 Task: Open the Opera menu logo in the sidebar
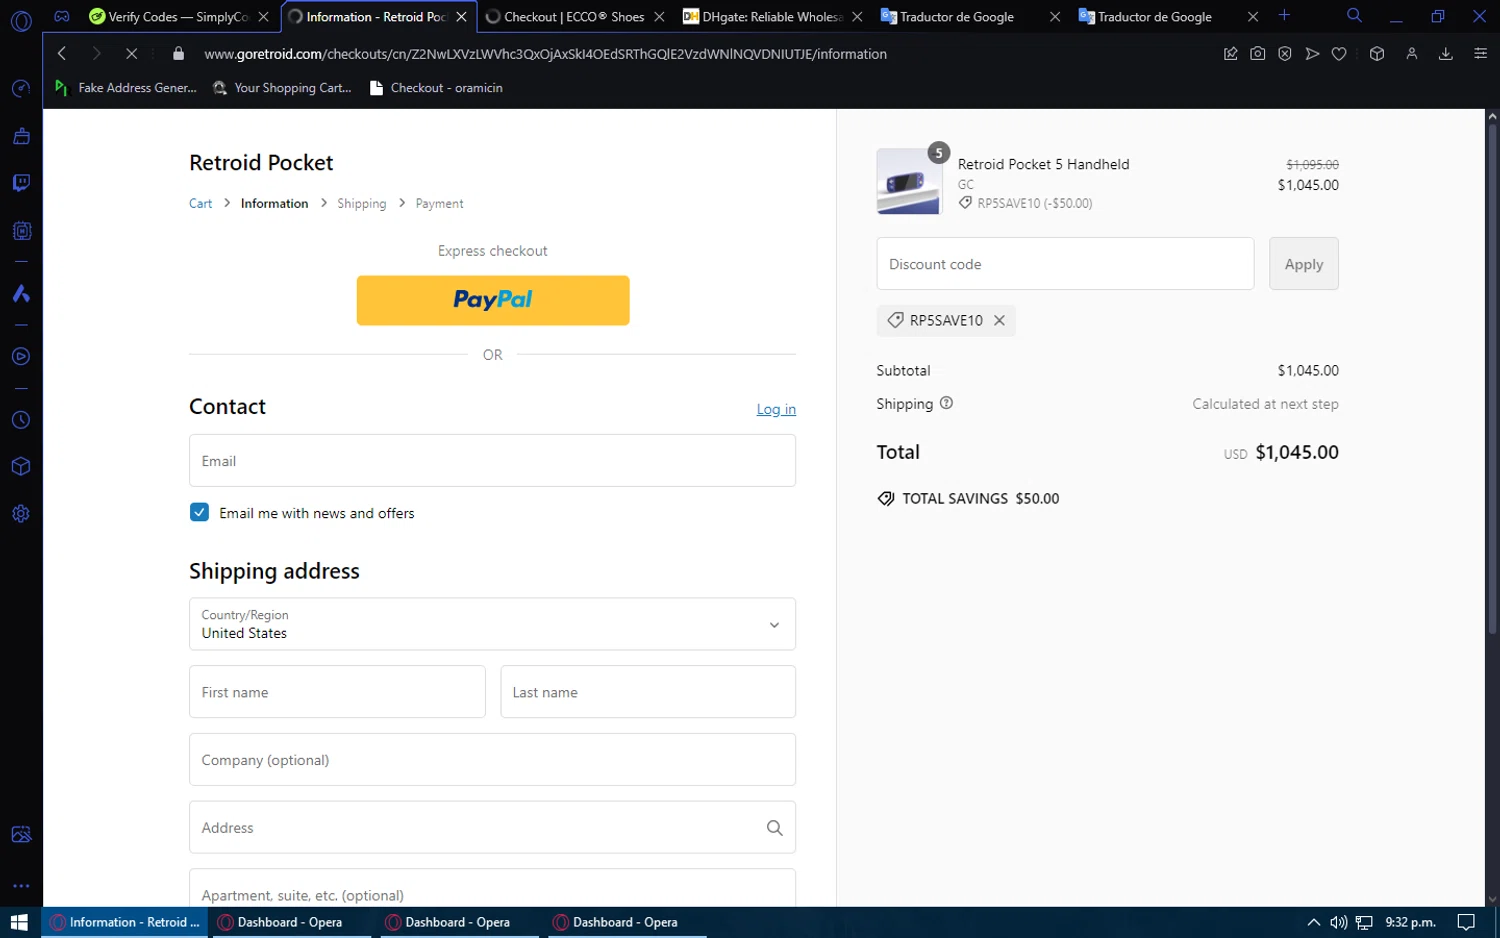pyautogui.click(x=21, y=20)
